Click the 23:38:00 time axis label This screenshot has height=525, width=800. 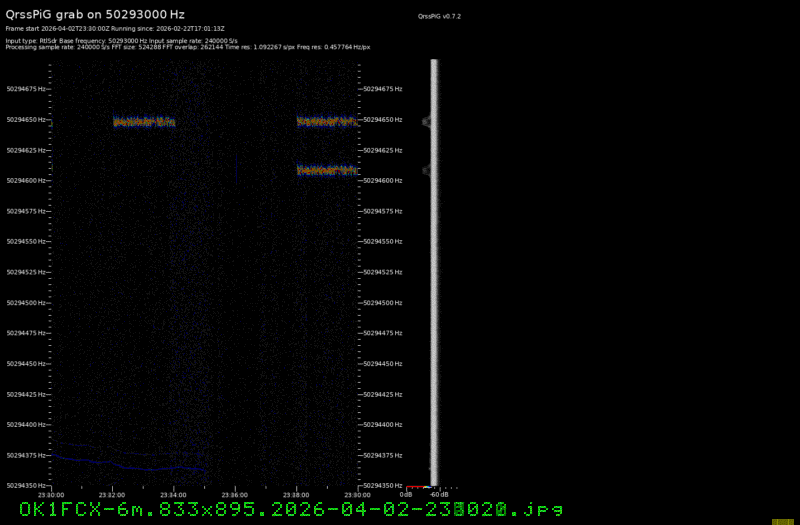pos(296,495)
